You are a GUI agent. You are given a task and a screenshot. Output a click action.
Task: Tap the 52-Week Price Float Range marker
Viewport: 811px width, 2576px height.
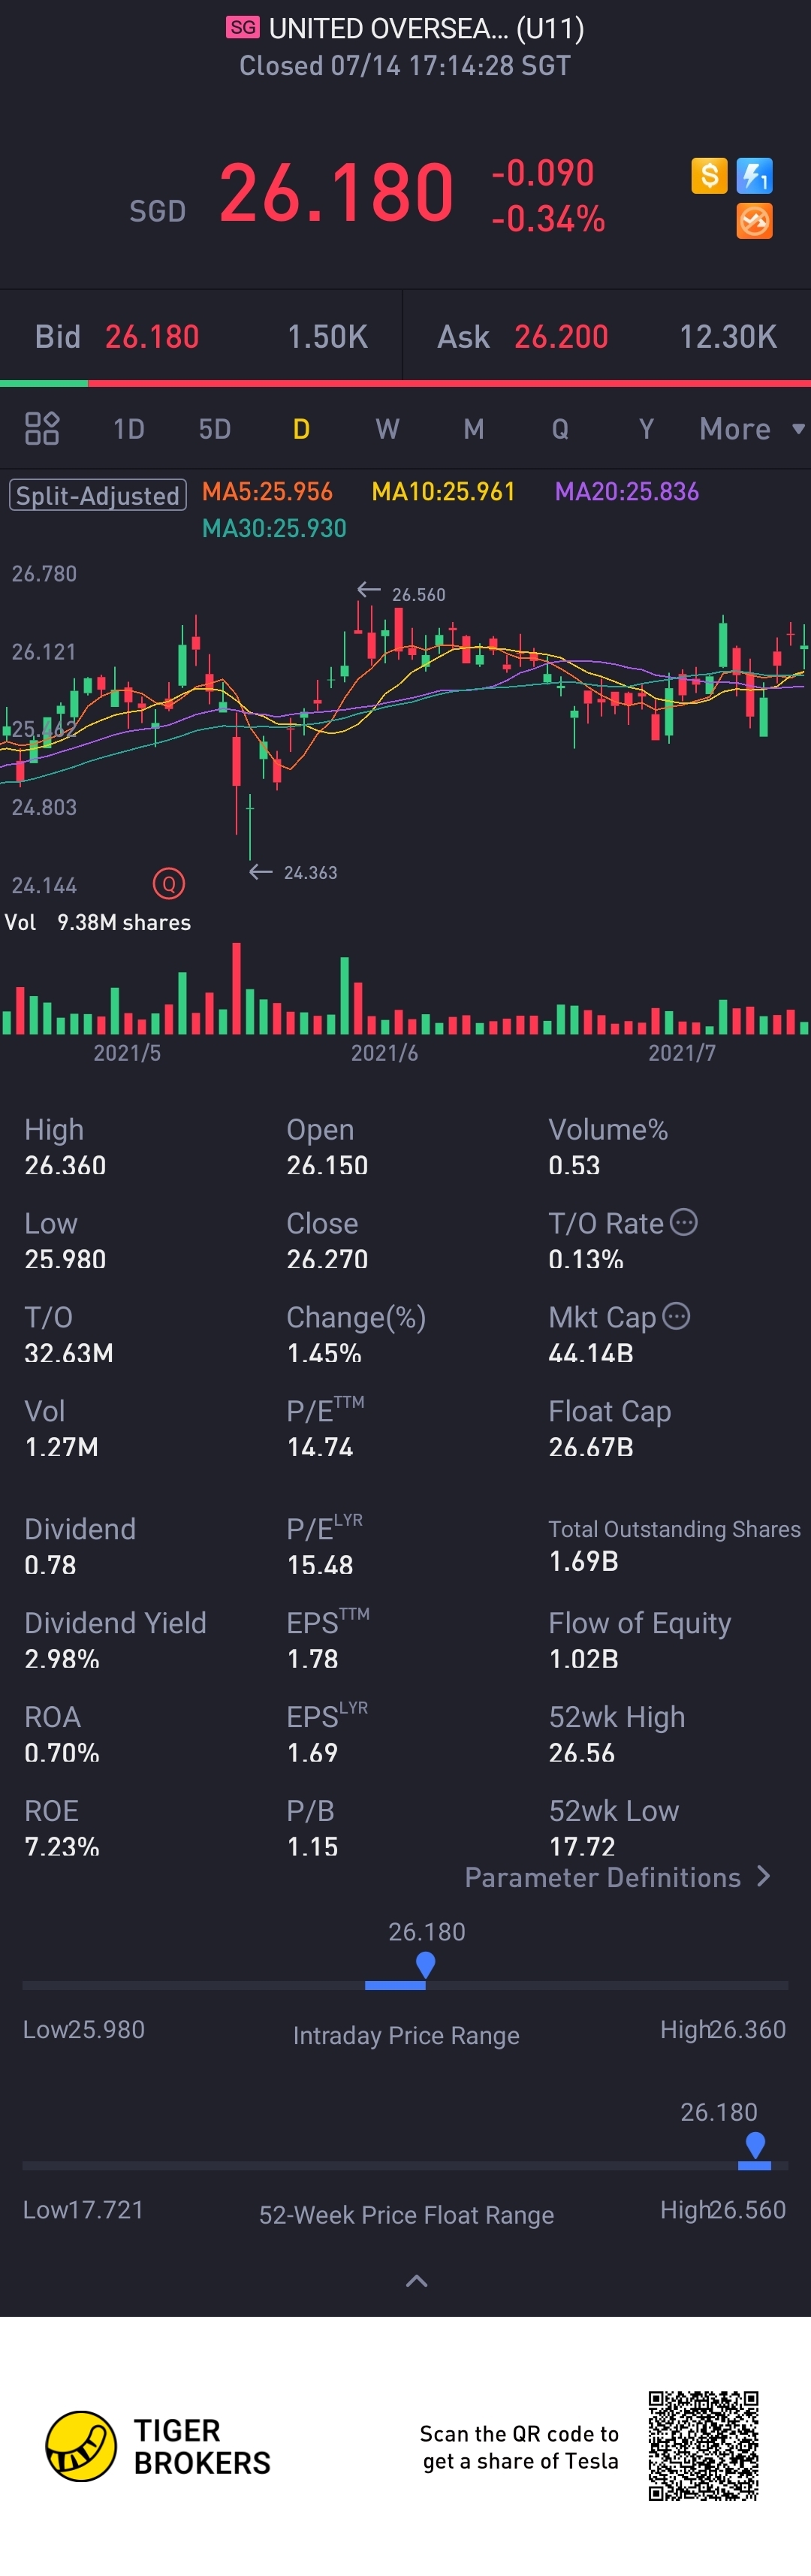coord(755,2145)
